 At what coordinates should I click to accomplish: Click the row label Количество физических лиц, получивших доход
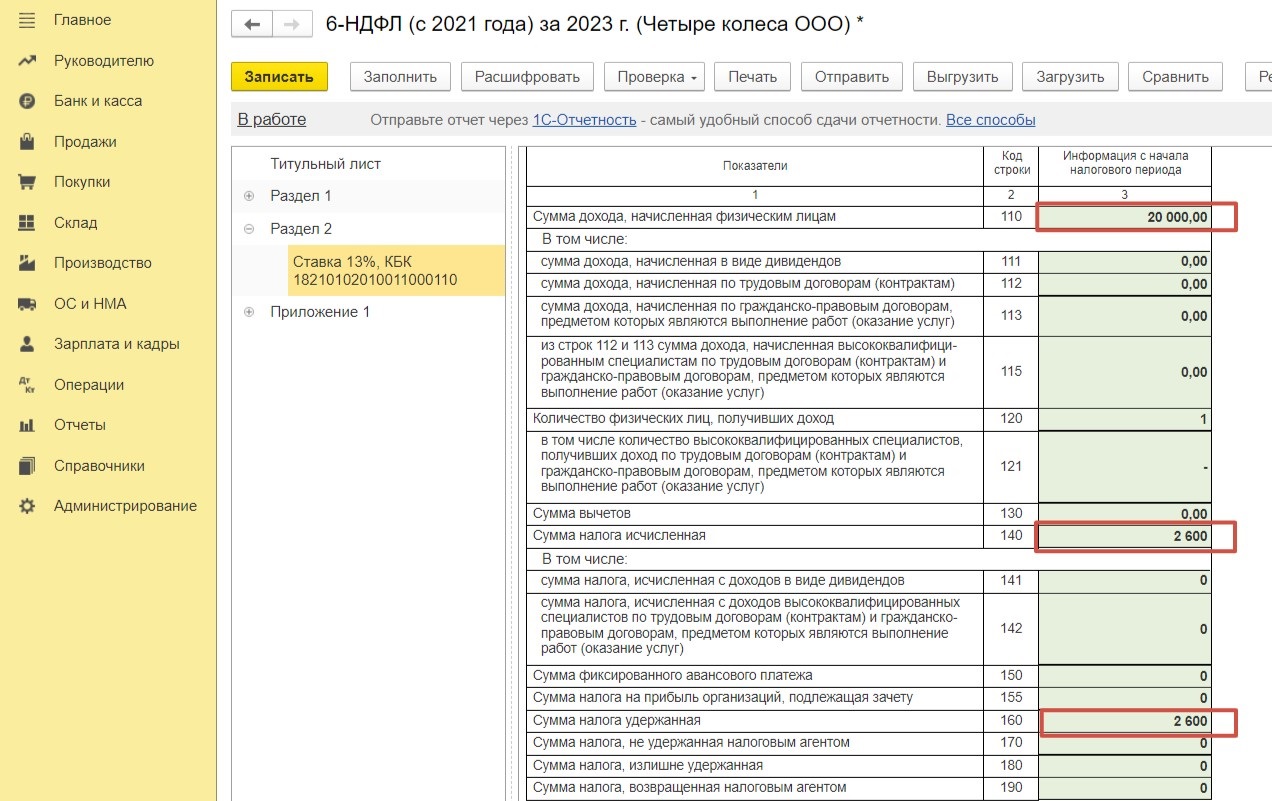[x=683, y=419]
